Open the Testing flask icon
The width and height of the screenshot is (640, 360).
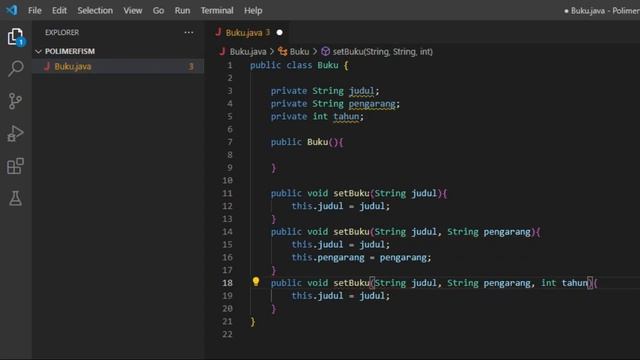click(16, 198)
